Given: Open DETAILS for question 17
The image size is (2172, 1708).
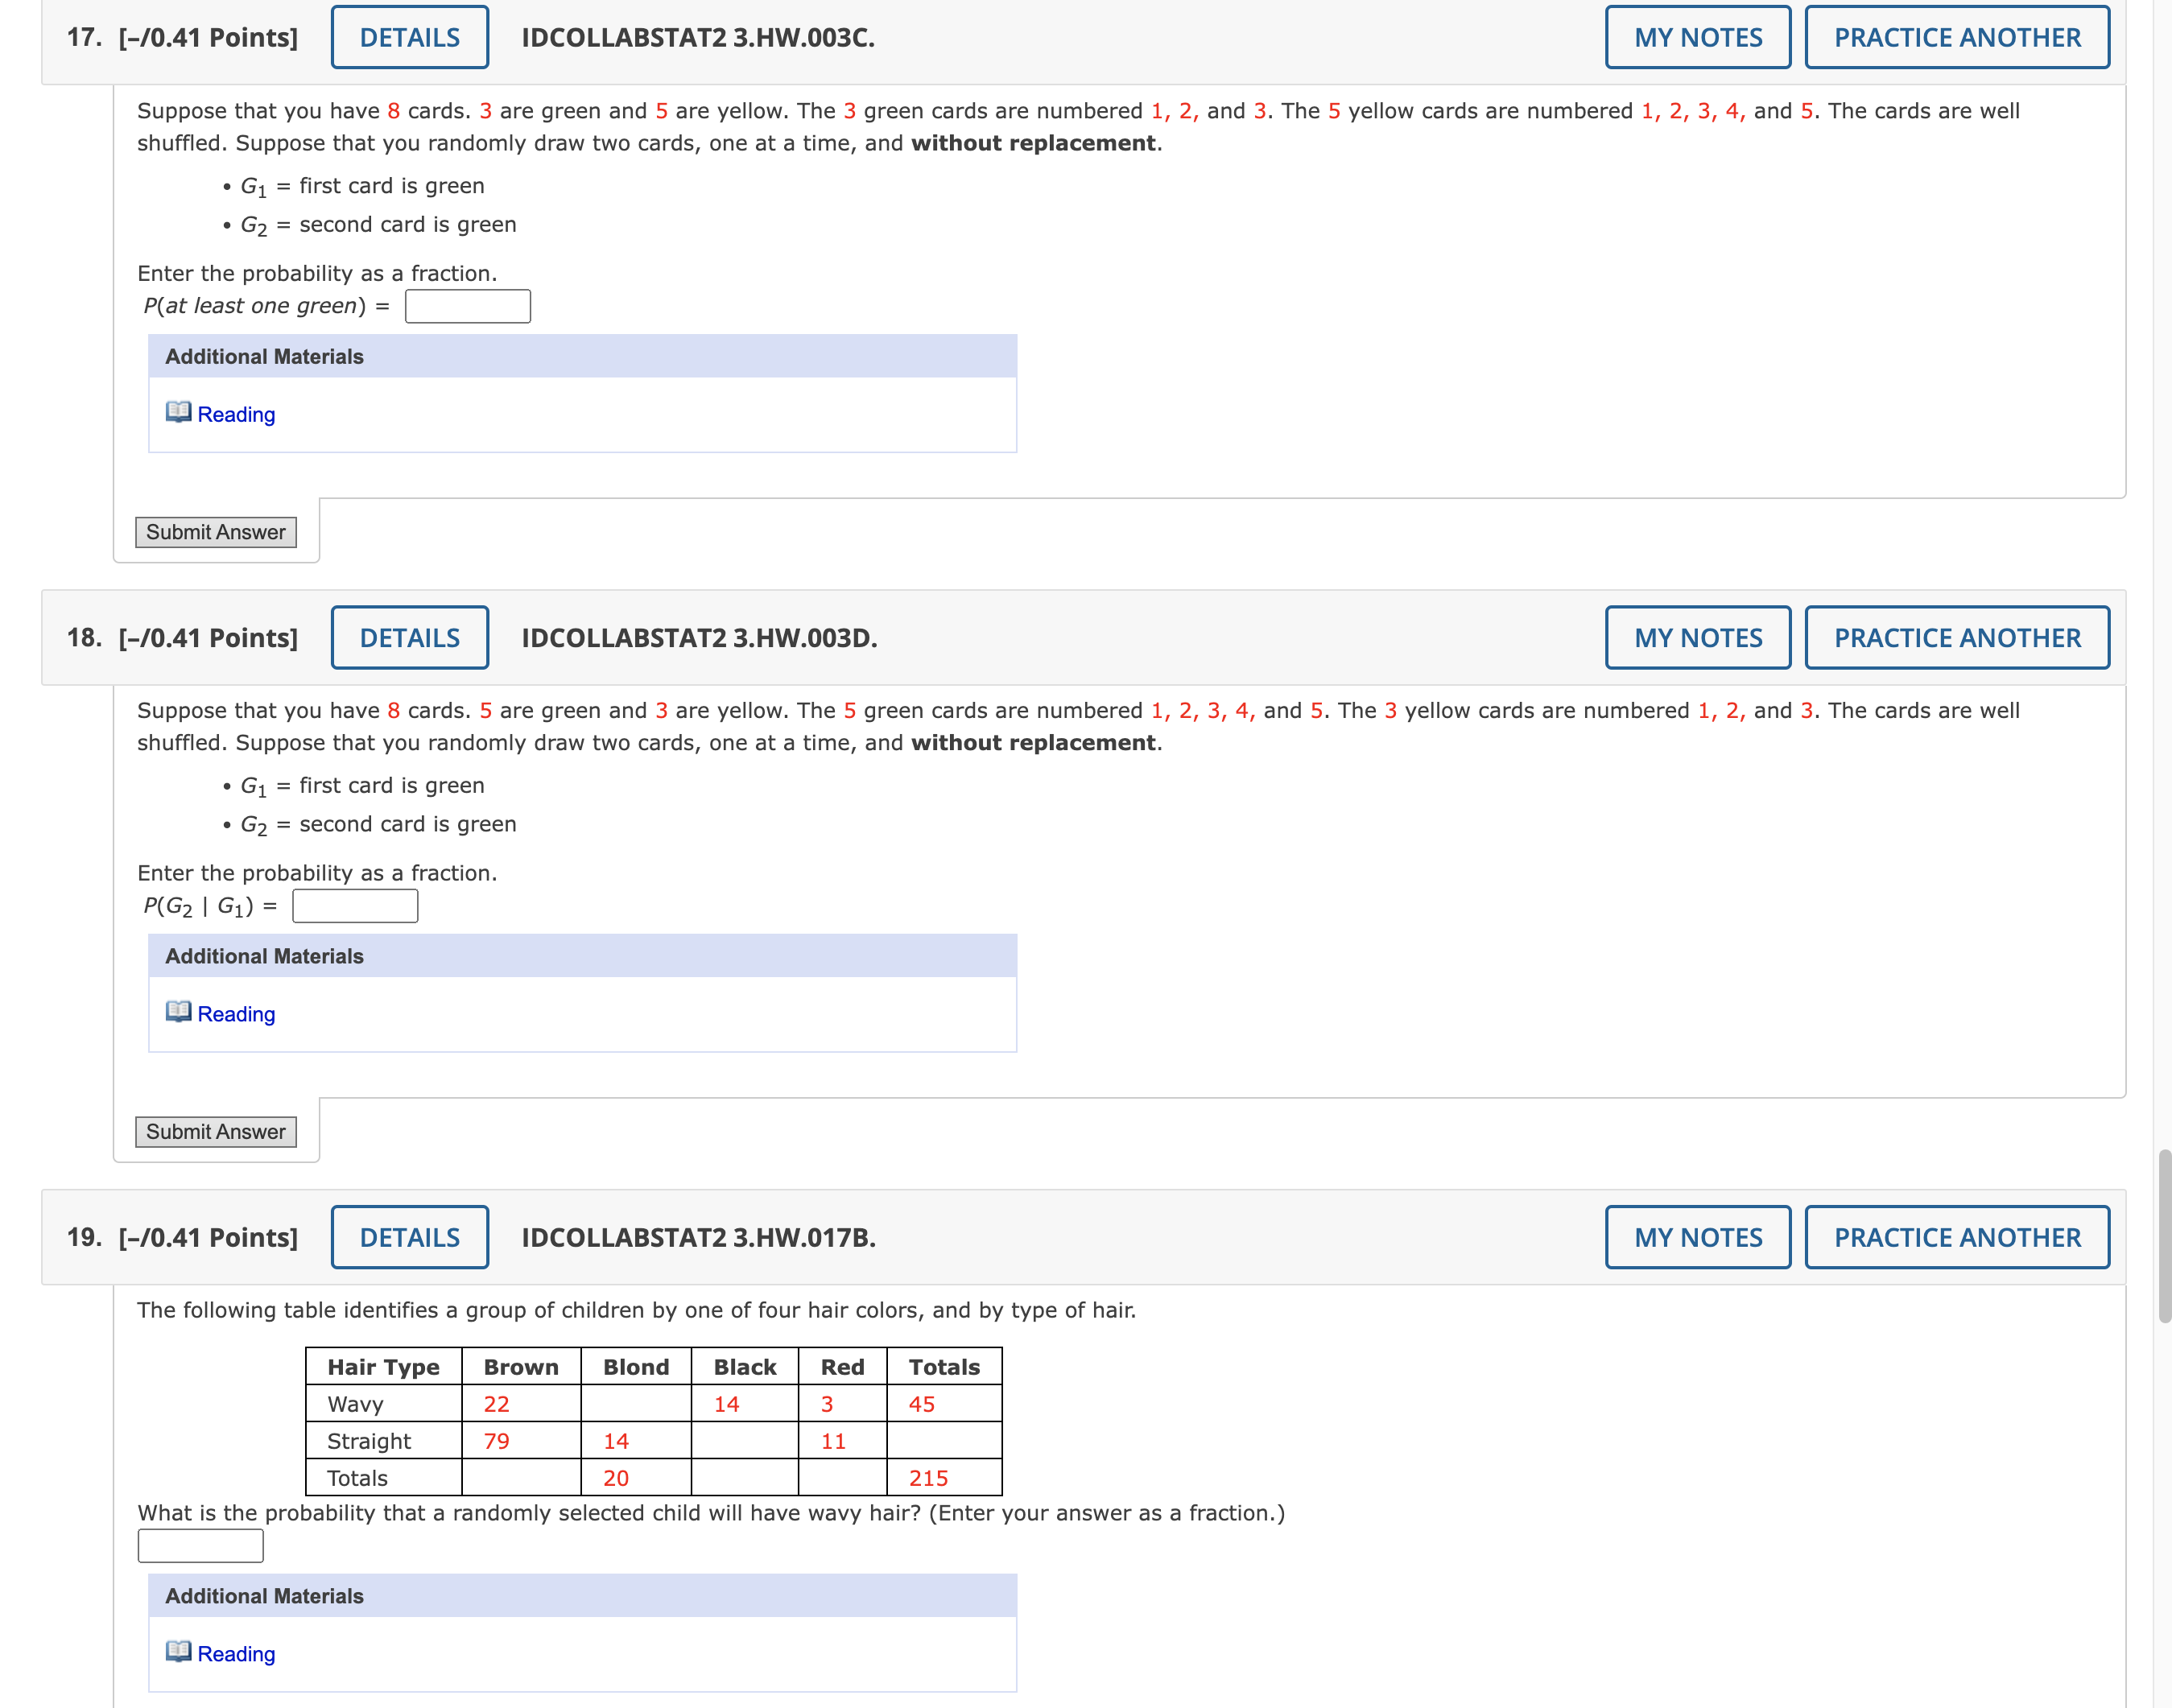Looking at the screenshot, I should [409, 38].
